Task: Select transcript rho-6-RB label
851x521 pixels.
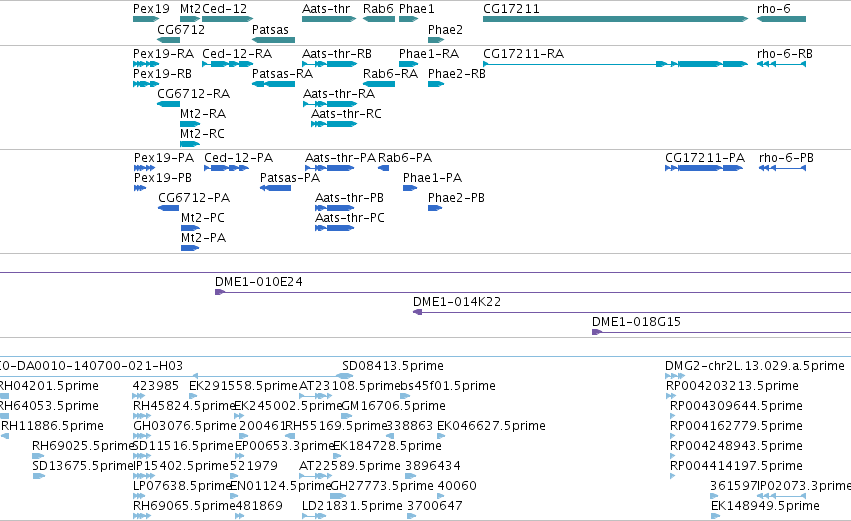Action: (785, 54)
